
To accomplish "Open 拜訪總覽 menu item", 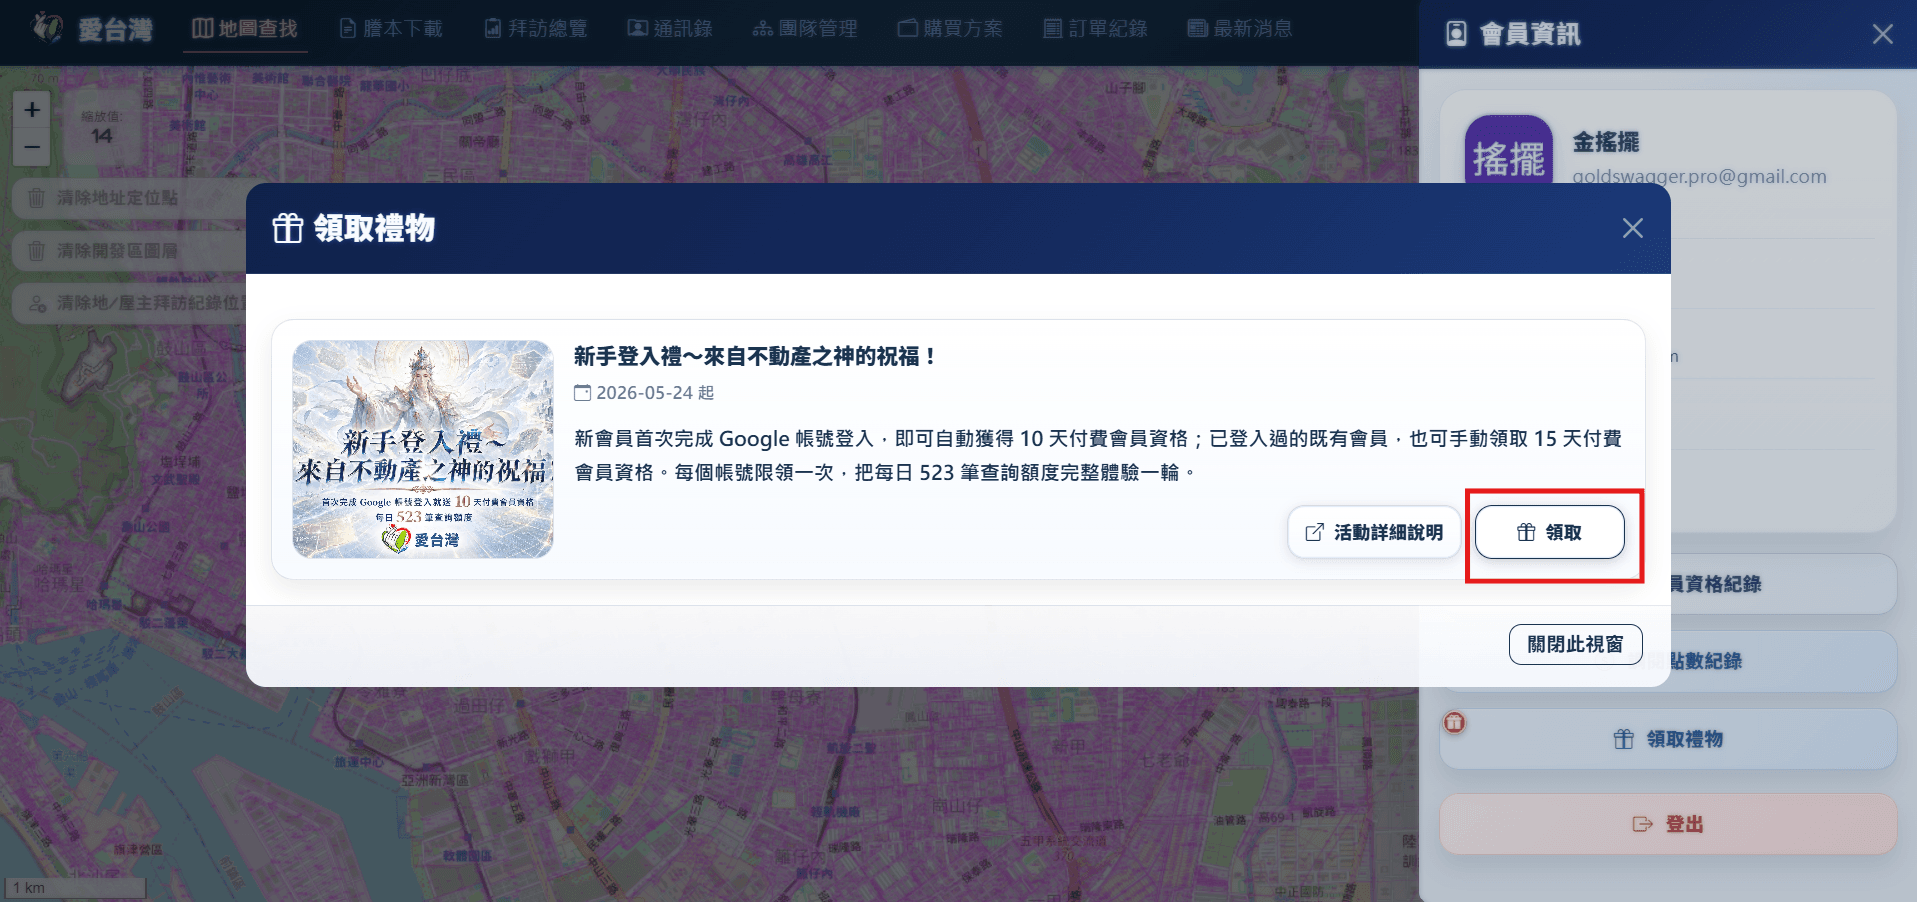I will pos(536,28).
